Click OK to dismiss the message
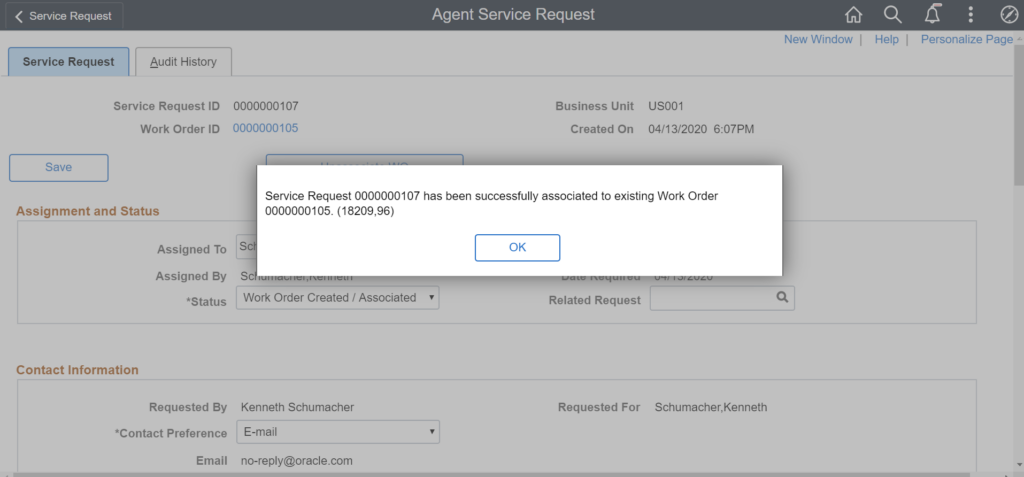Screen dimensions: 1024x477 pos(517,248)
